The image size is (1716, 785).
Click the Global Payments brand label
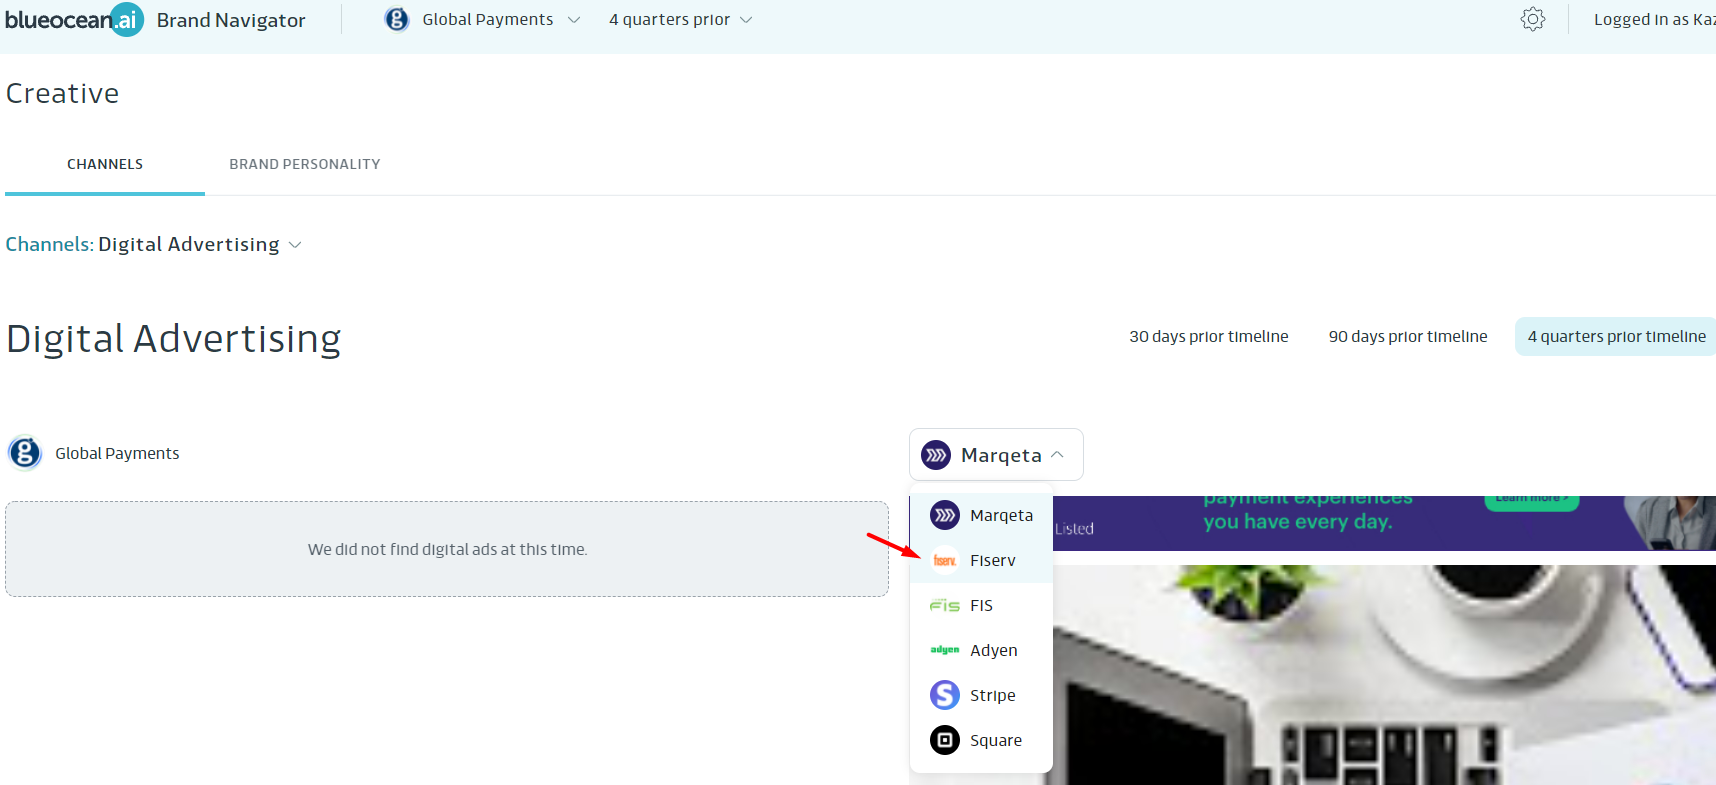(x=117, y=453)
